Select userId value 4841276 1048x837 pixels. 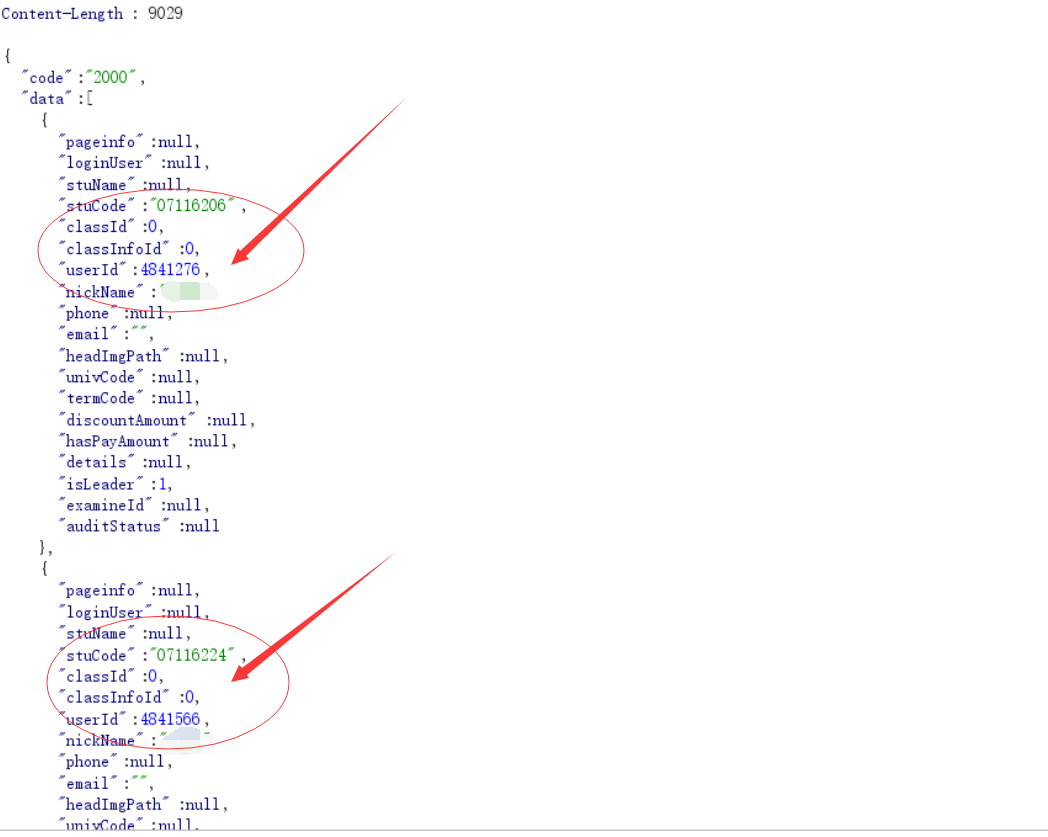click(170, 269)
